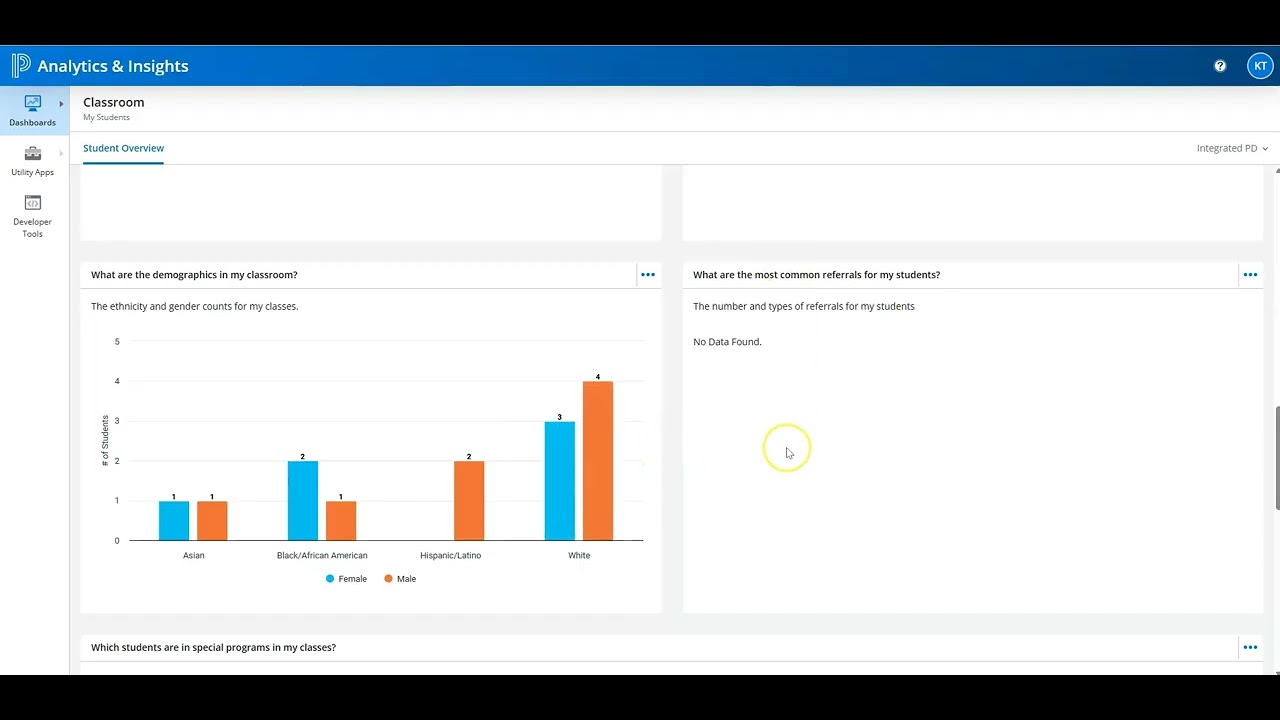Image resolution: width=1280 pixels, height=720 pixels.
Task: Click the Asian female bar
Action: (x=174, y=521)
